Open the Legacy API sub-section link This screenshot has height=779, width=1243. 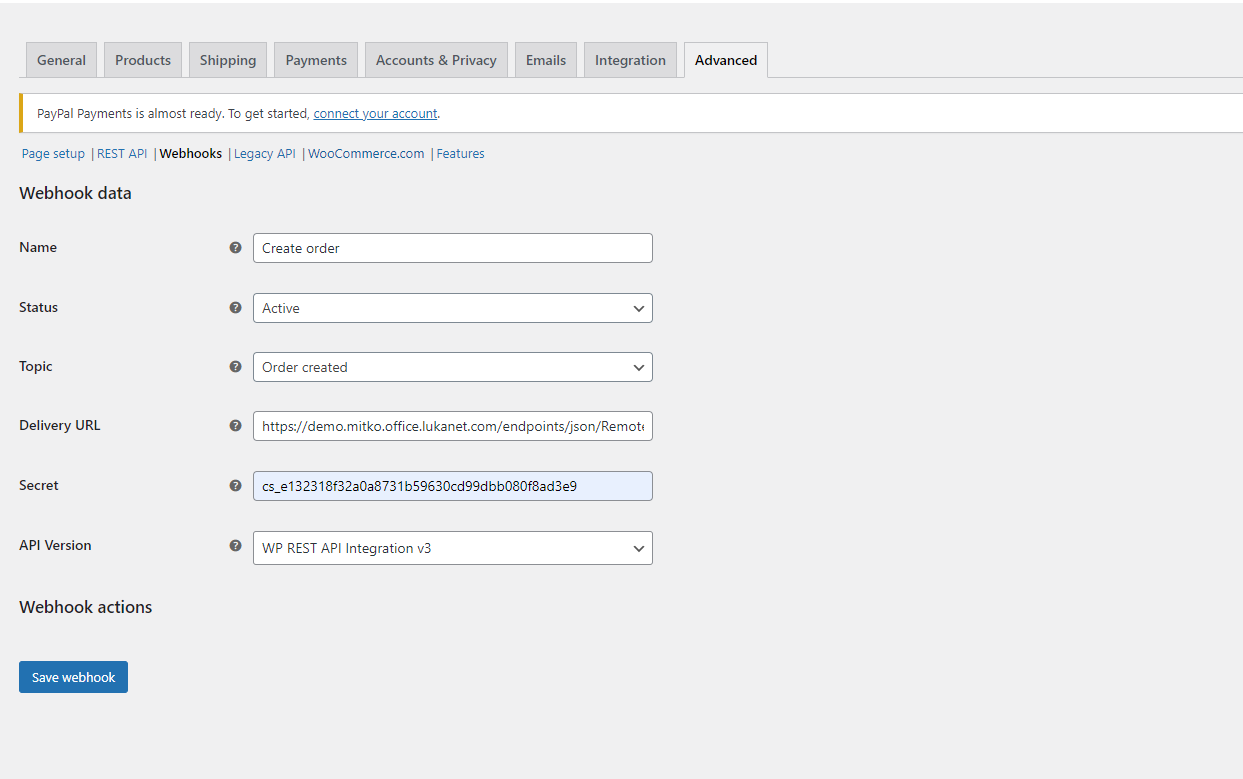point(265,154)
